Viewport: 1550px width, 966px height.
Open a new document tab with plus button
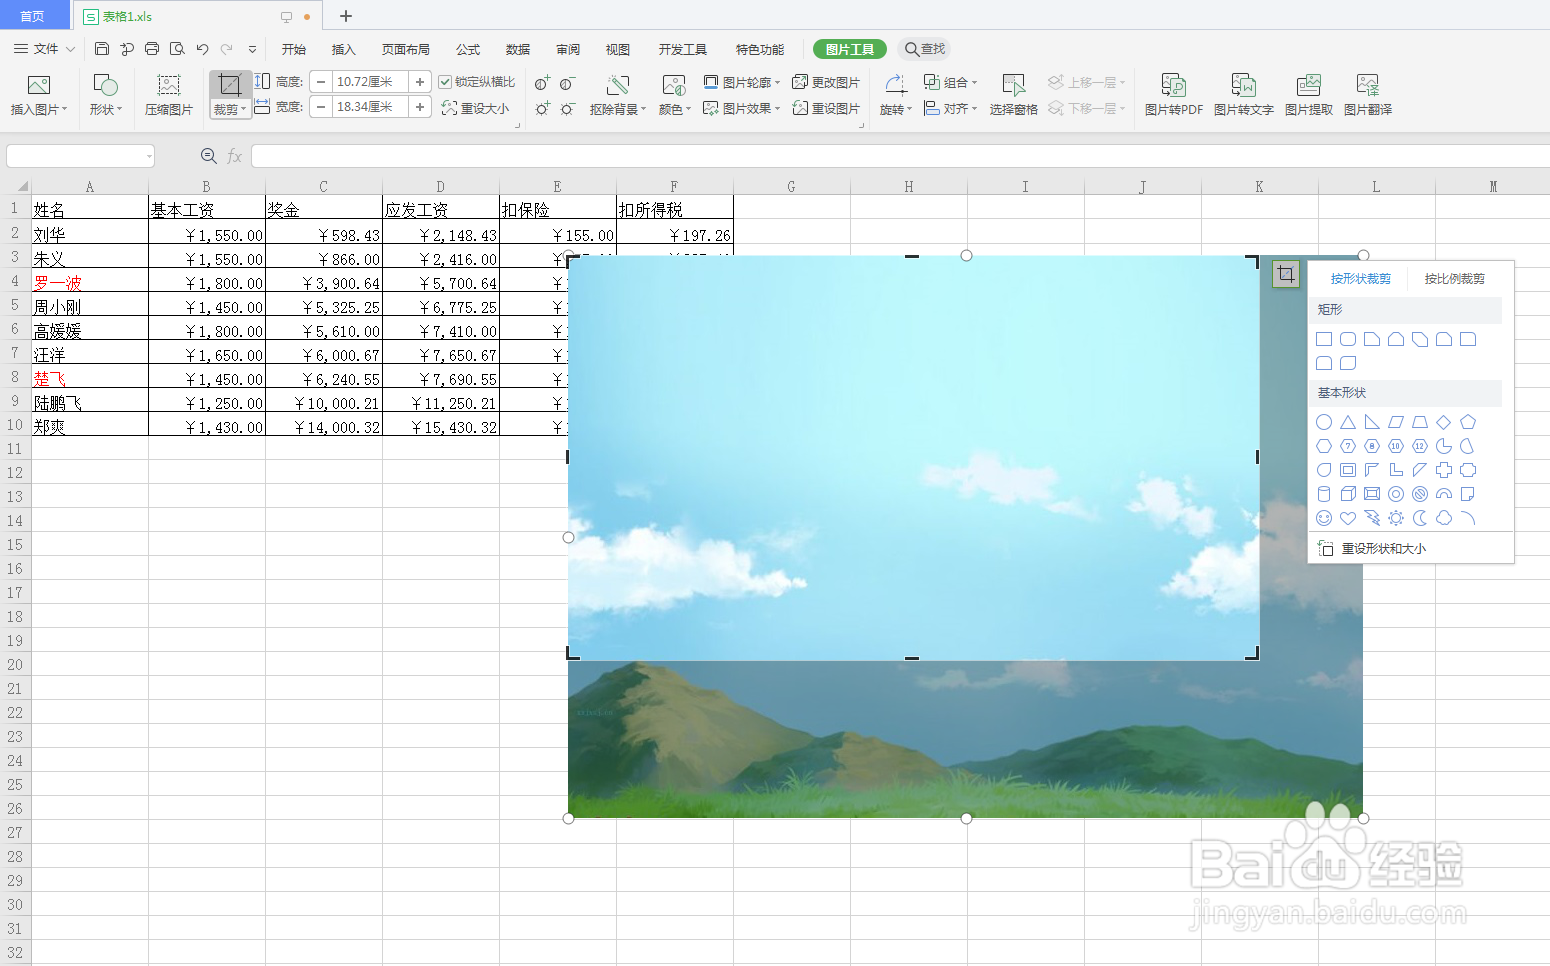coord(346,16)
